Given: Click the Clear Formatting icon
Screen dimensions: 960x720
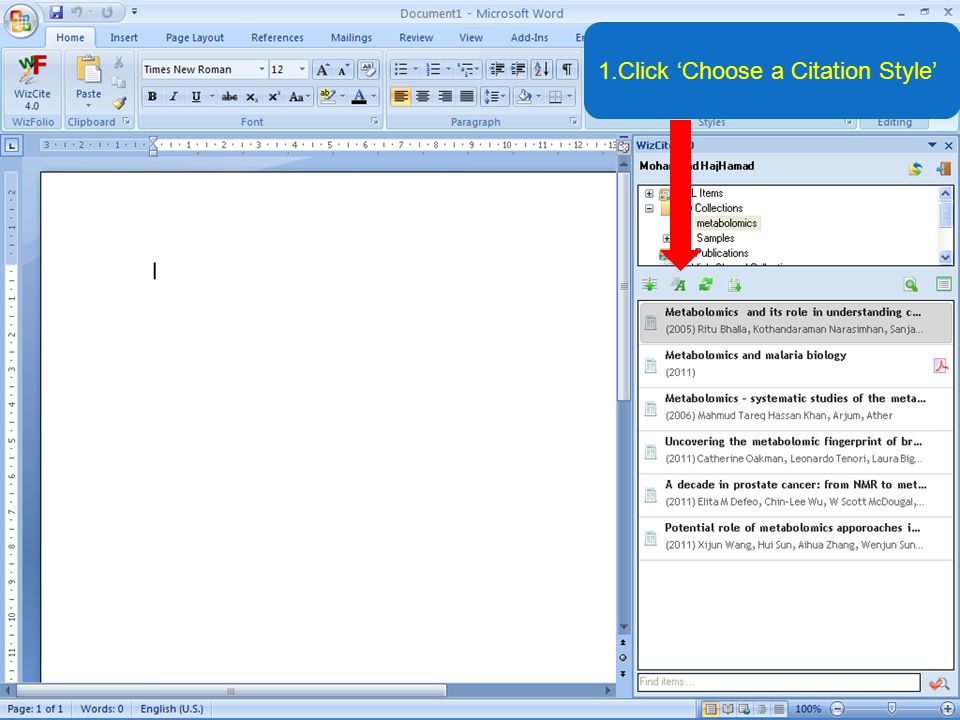Looking at the screenshot, I should pyautogui.click(x=368, y=70).
